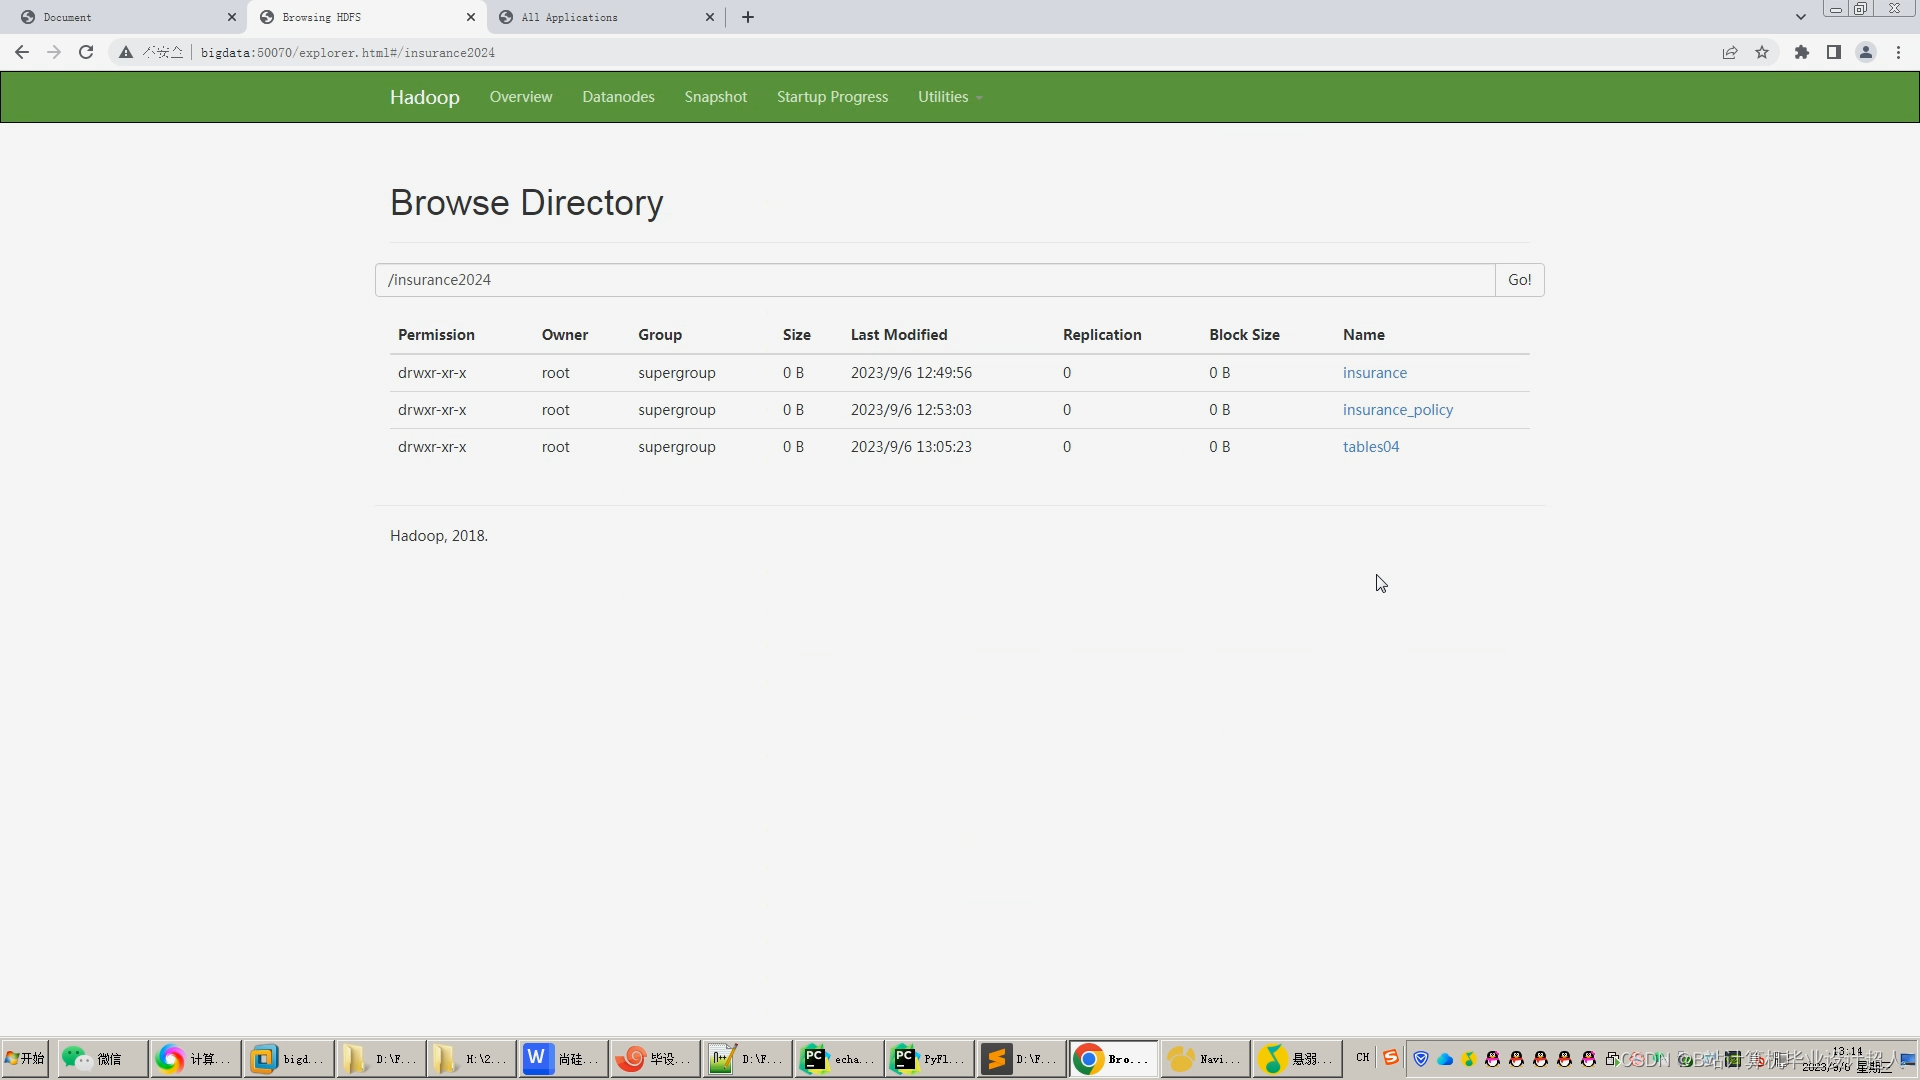This screenshot has height=1080, width=1920.
Task: Click the /insurance2024 path input field
Action: (x=934, y=280)
